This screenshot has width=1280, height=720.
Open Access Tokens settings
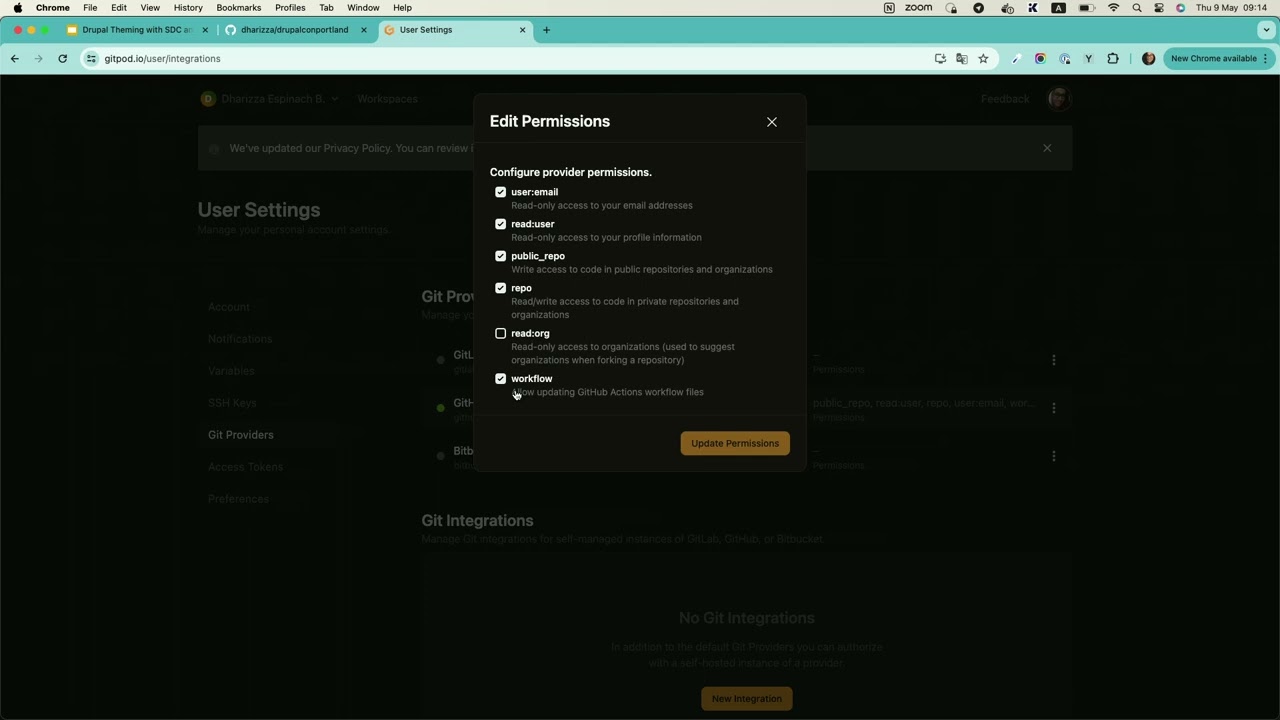246,467
